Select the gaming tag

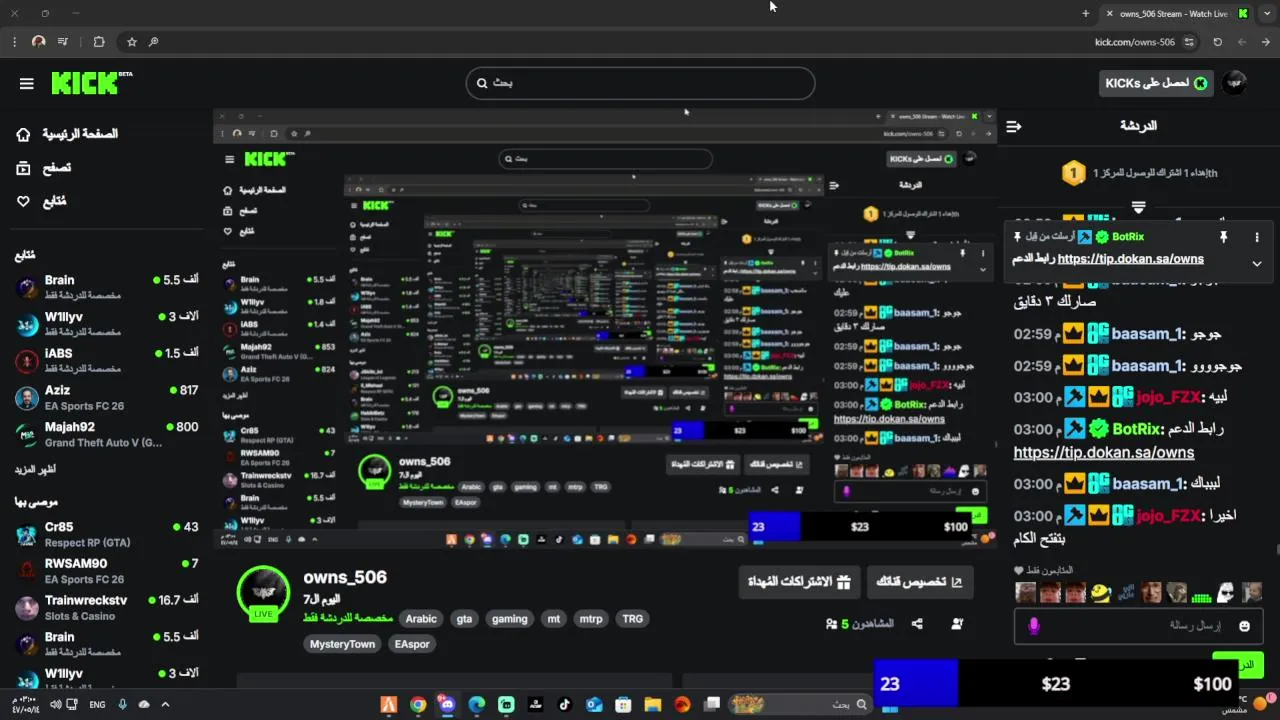(x=509, y=619)
